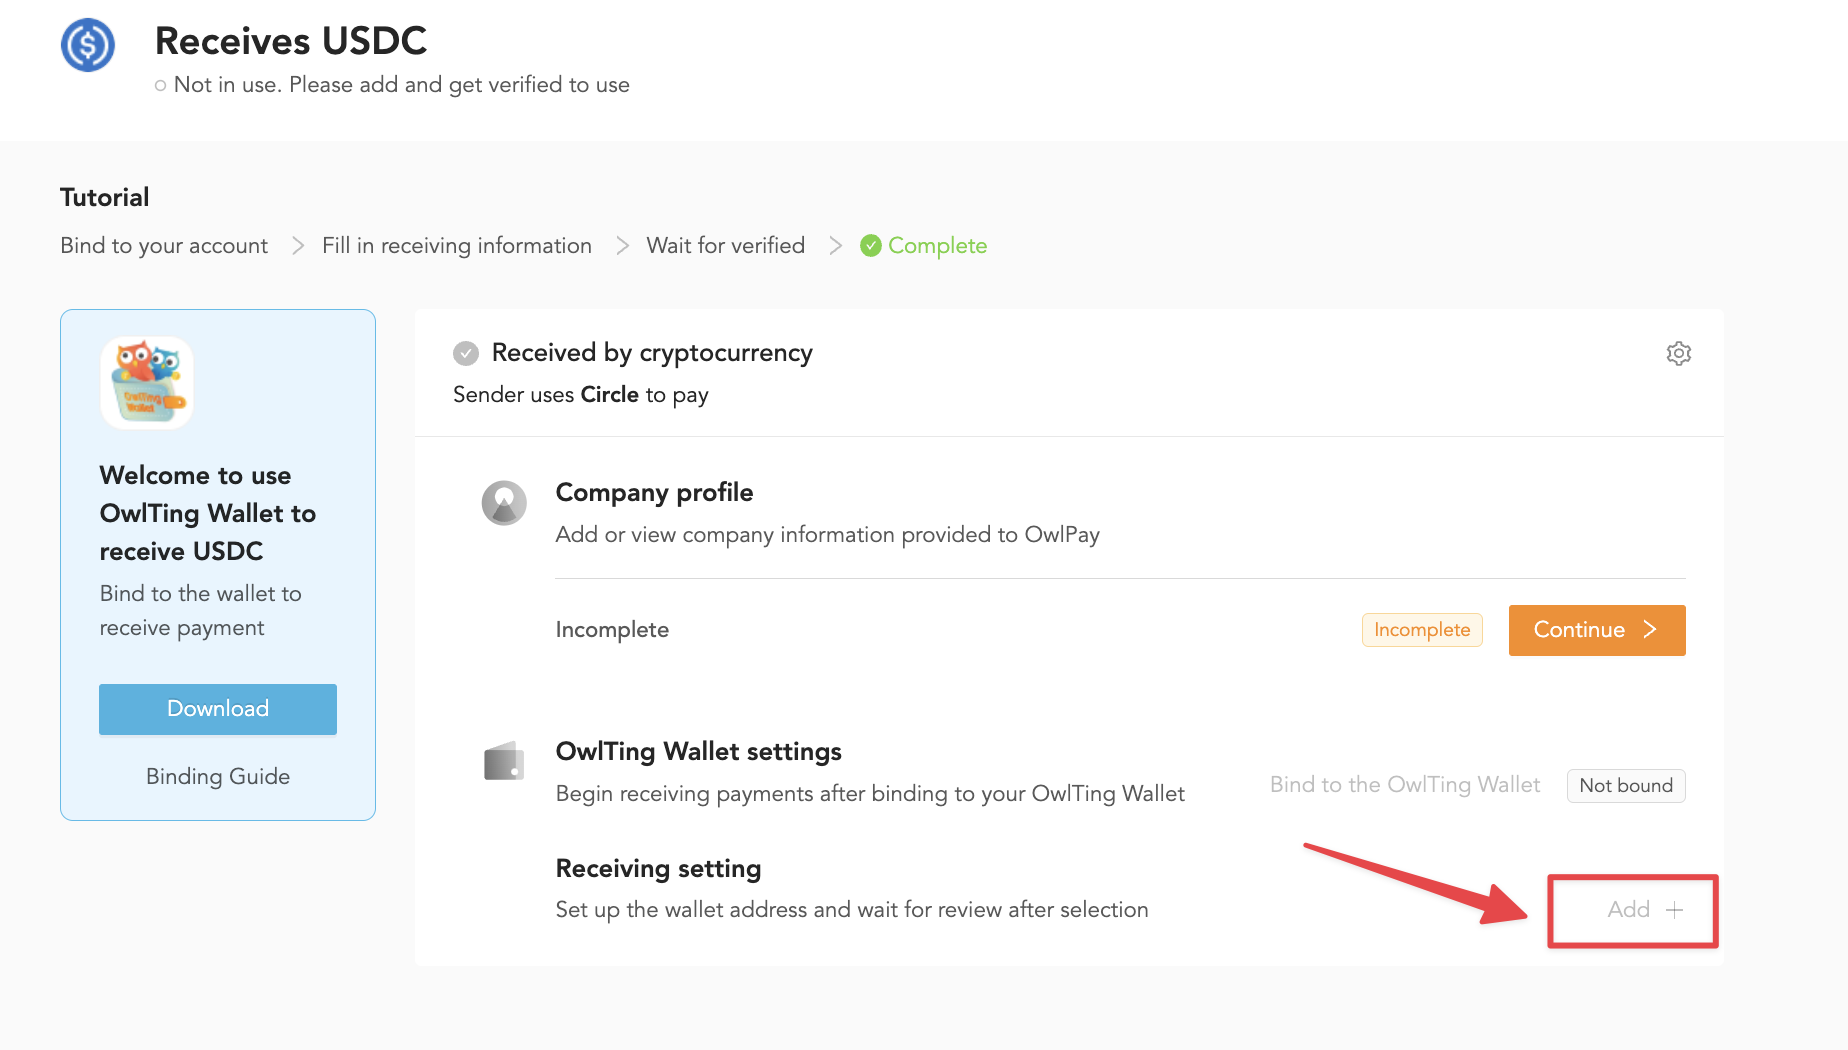The image size is (1848, 1050).
Task: Open the gear settings icon for cryptocurrency
Action: point(1678,353)
